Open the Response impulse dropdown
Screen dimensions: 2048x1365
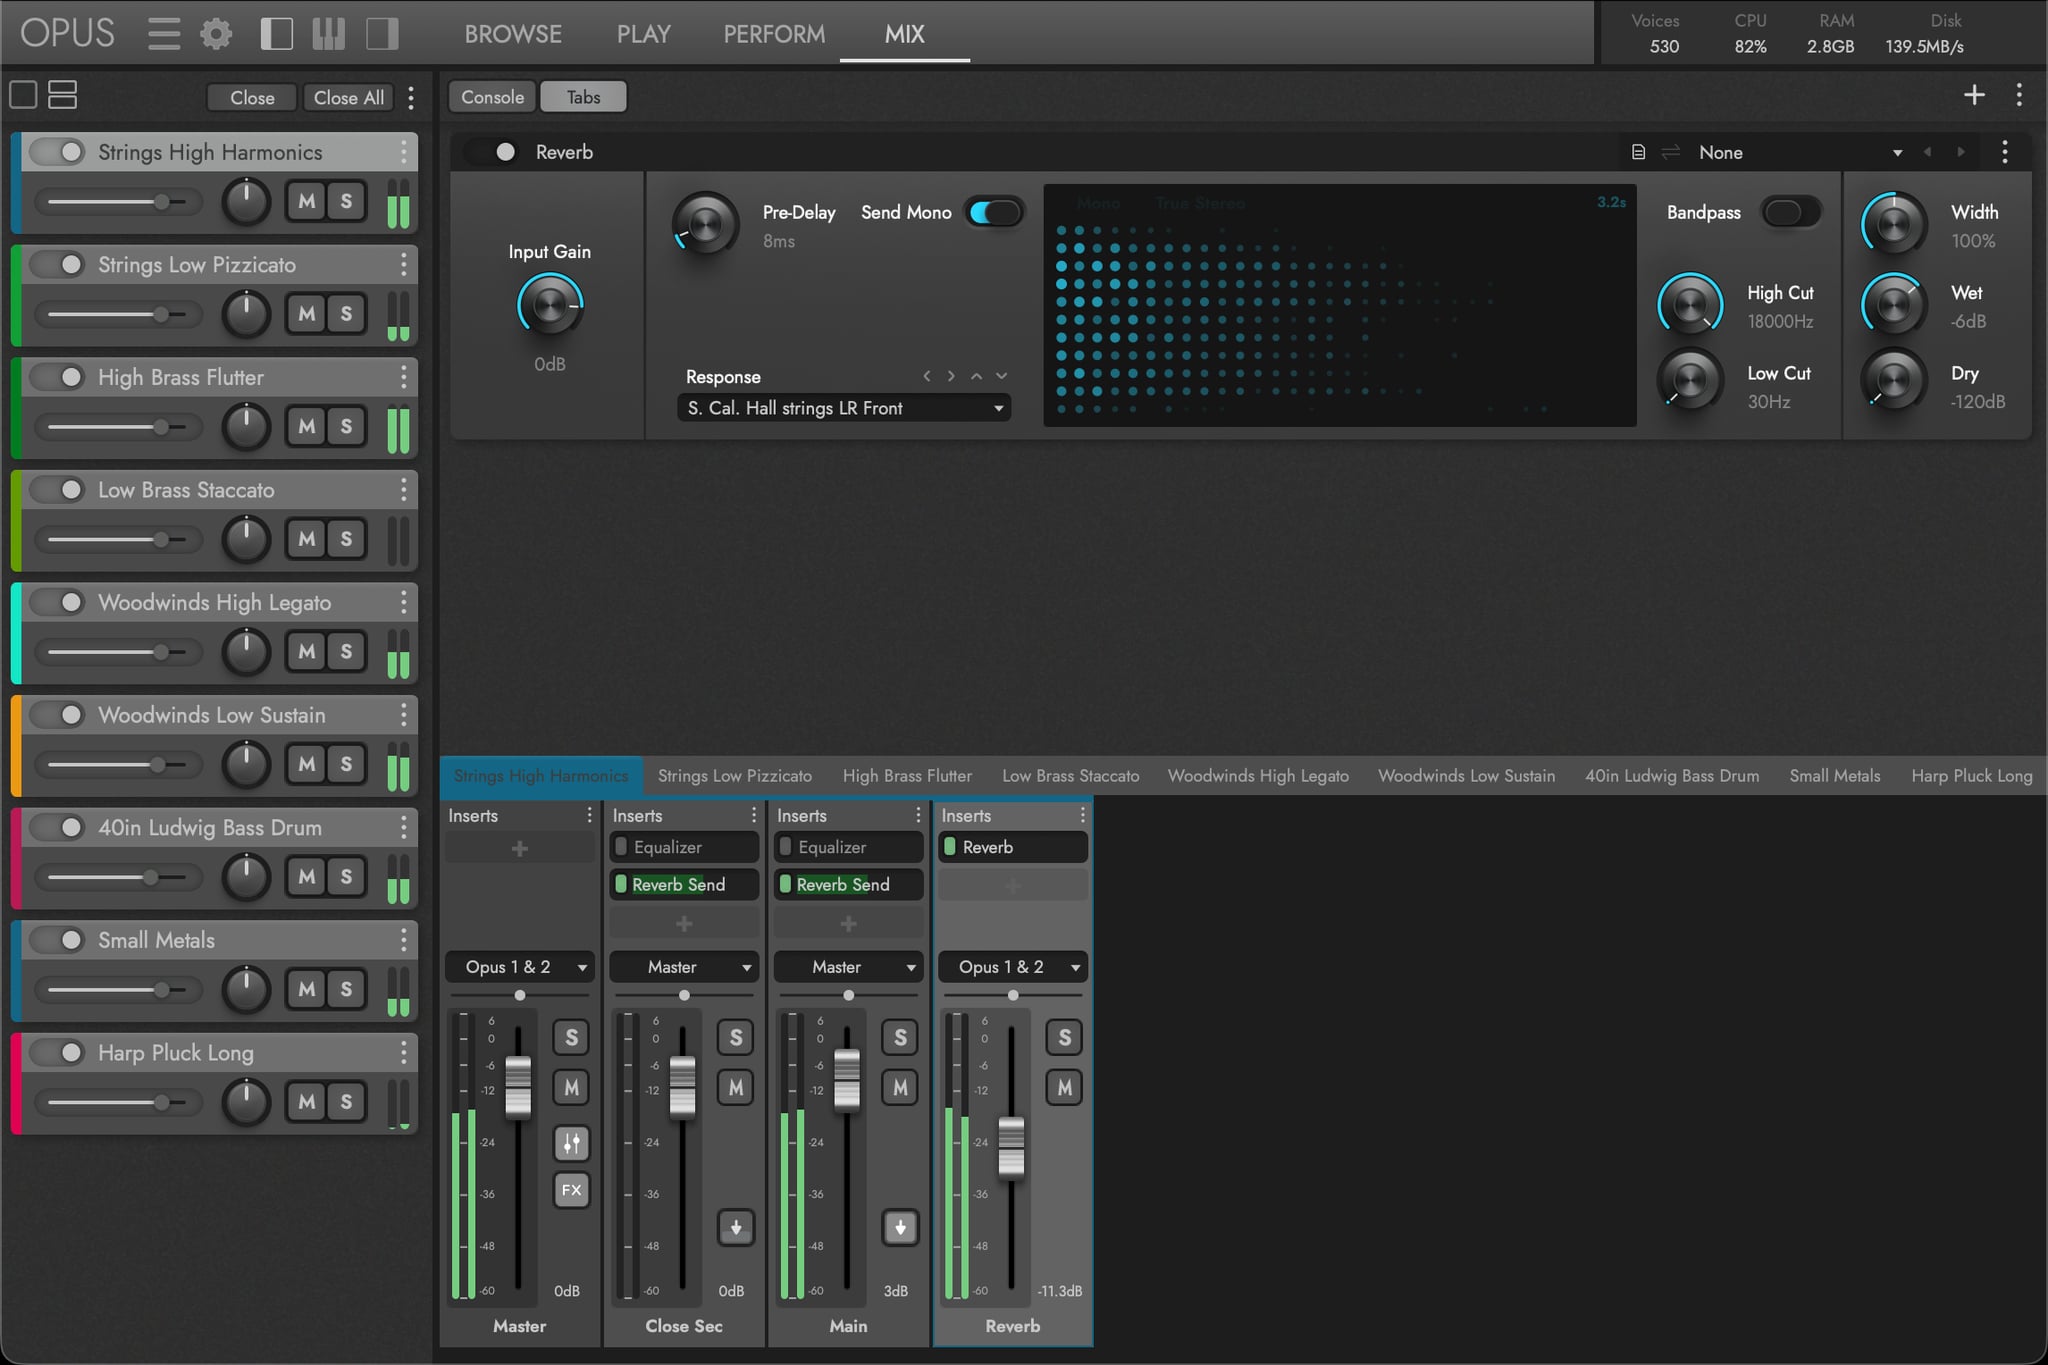(844, 408)
